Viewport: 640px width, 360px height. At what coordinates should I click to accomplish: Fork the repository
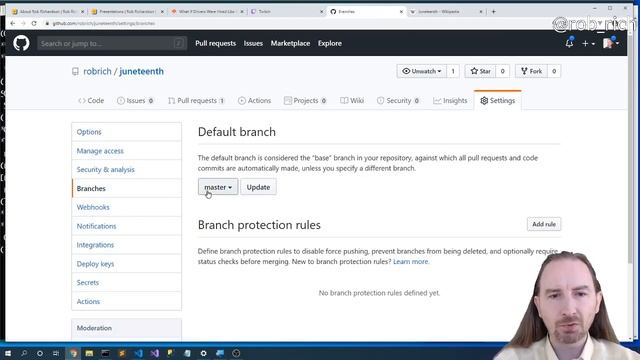tap(531, 71)
